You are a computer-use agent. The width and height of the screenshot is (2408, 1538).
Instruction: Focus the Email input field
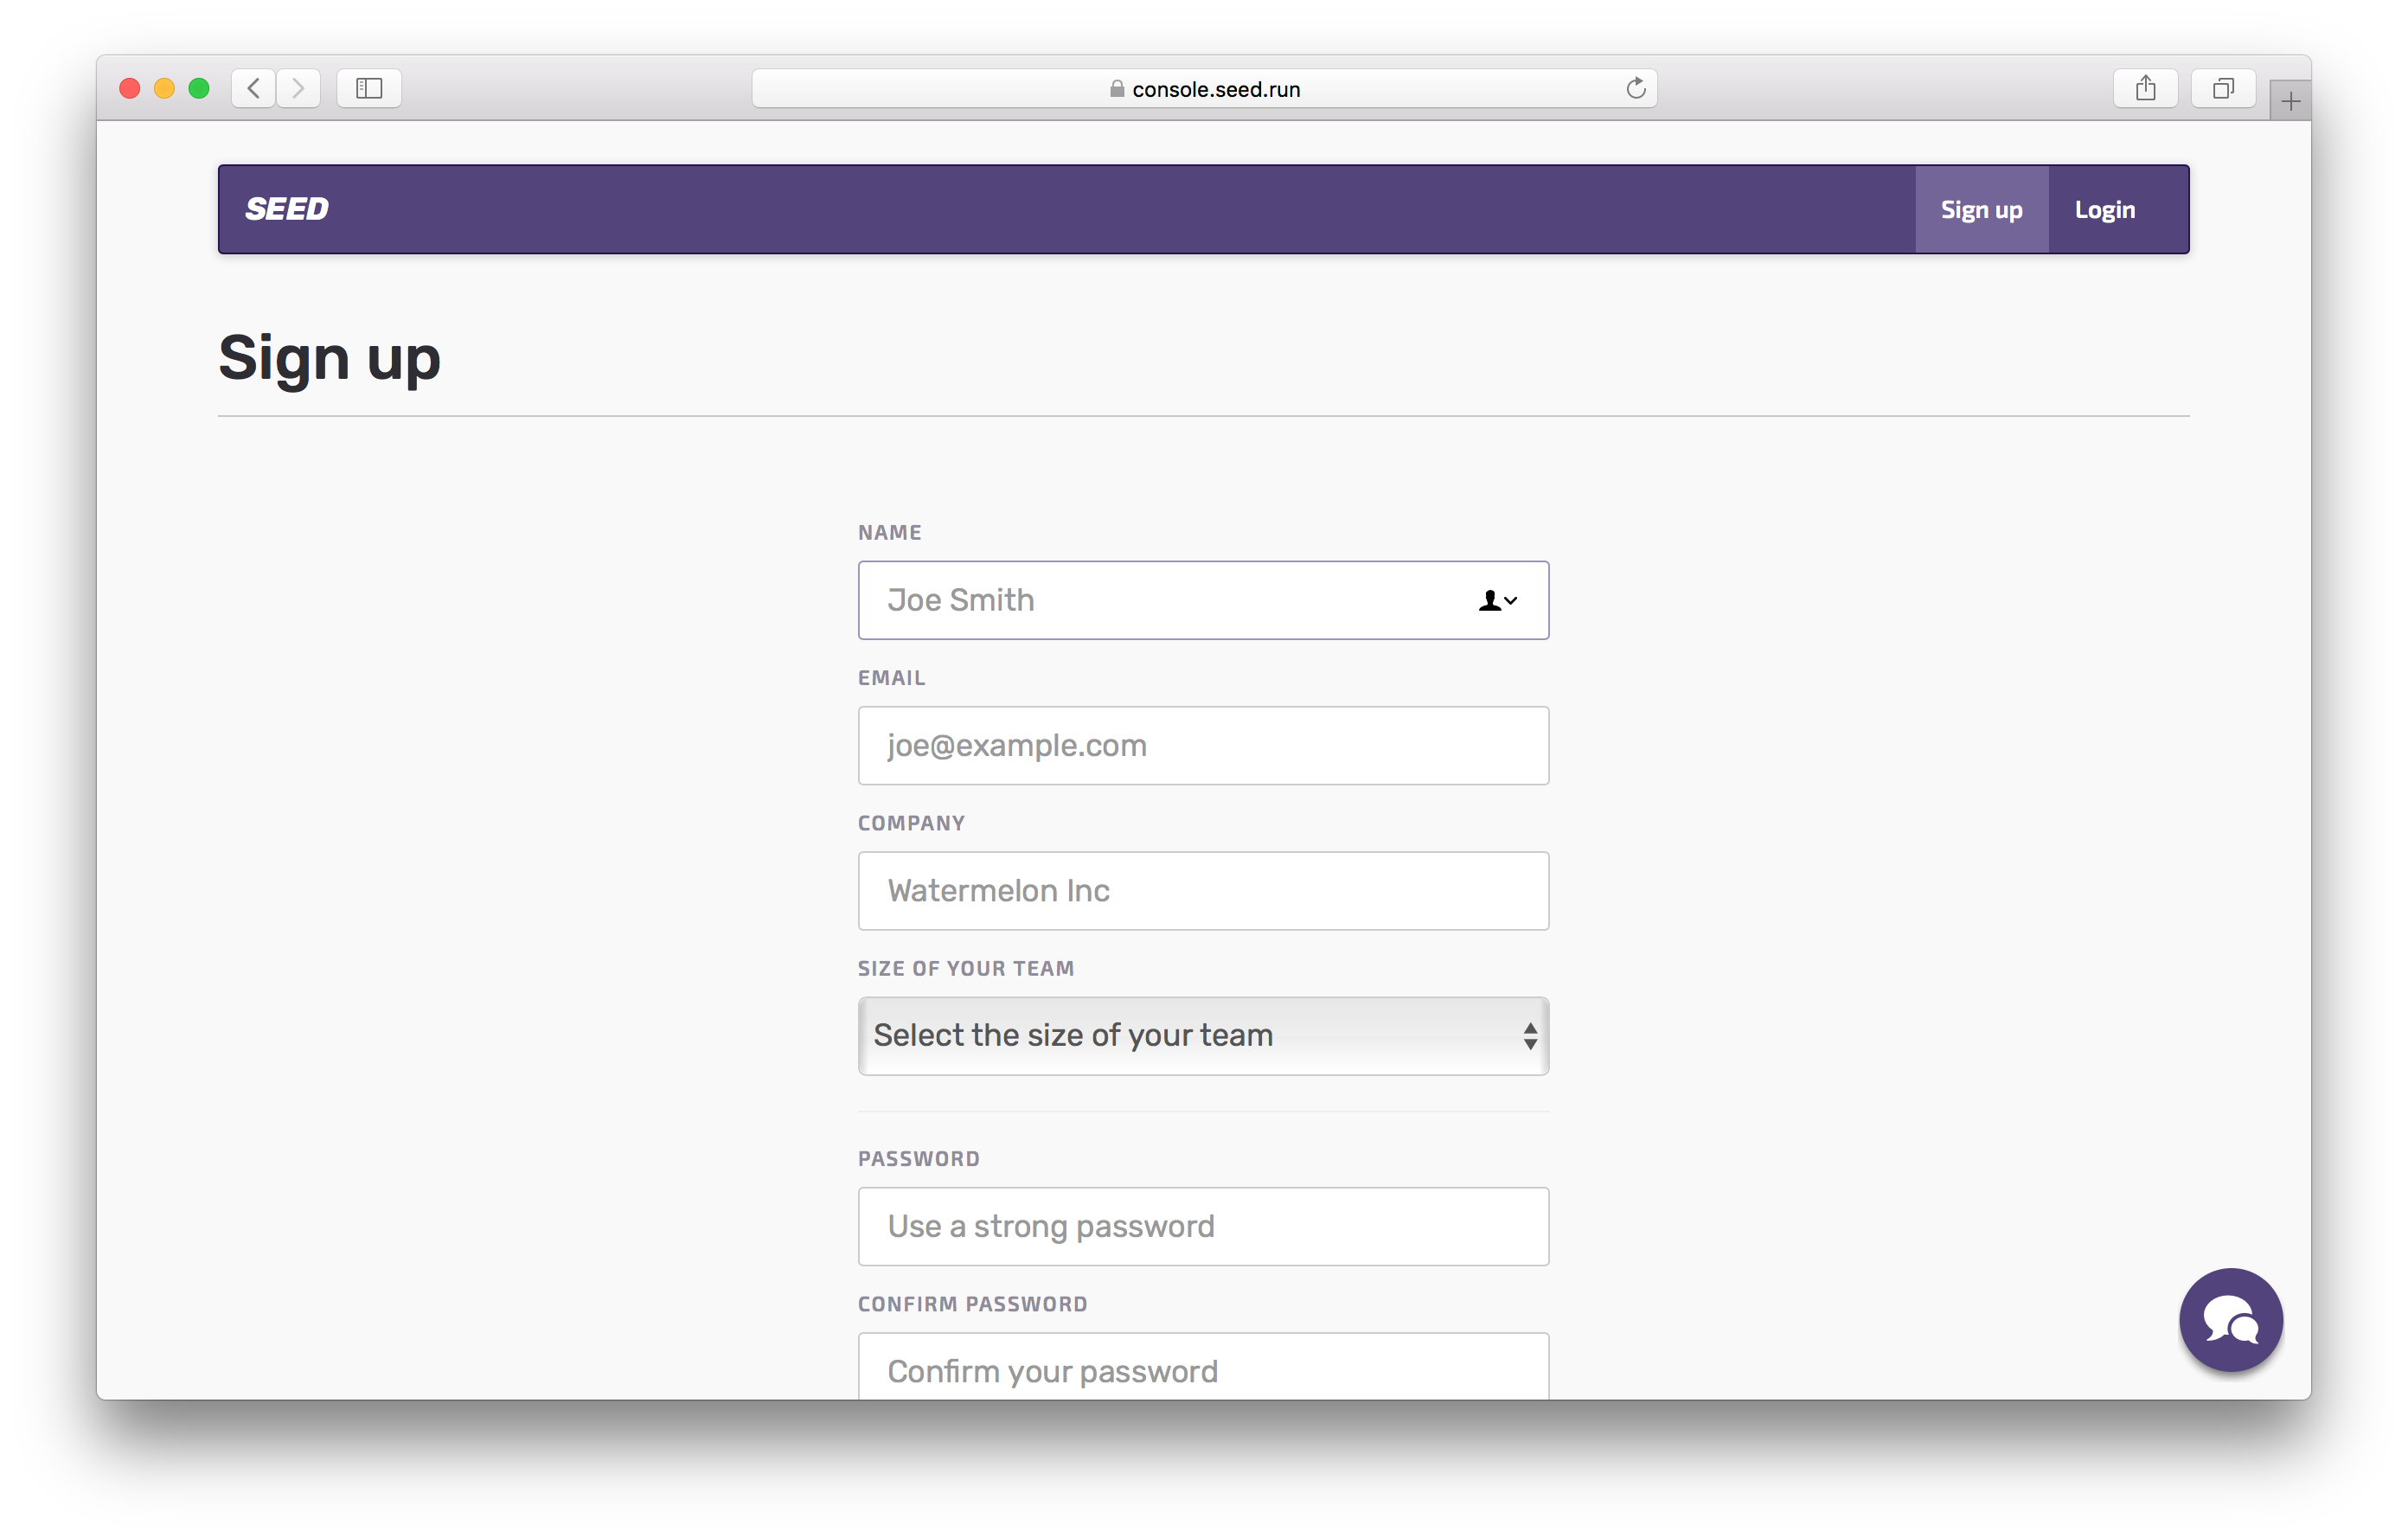click(1203, 746)
